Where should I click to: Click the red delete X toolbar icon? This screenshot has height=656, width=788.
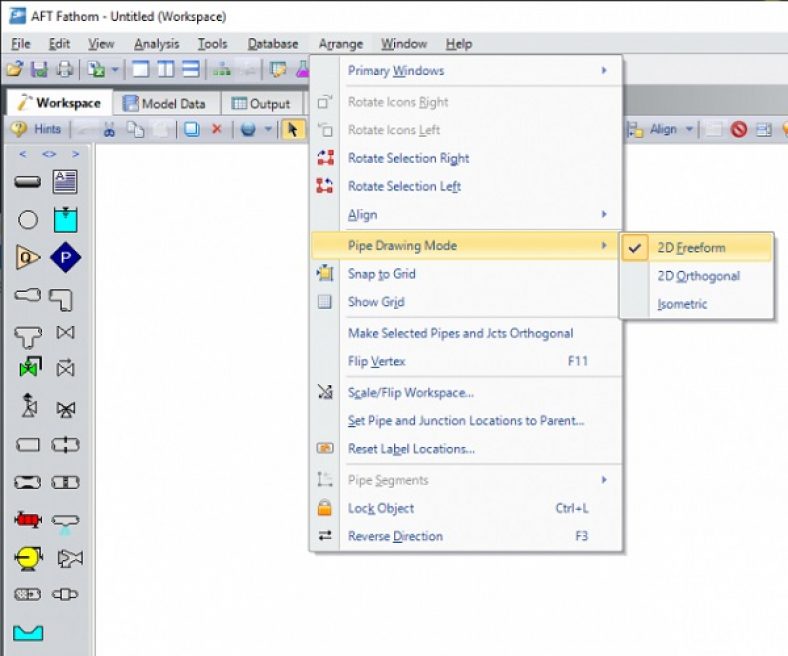[x=216, y=129]
